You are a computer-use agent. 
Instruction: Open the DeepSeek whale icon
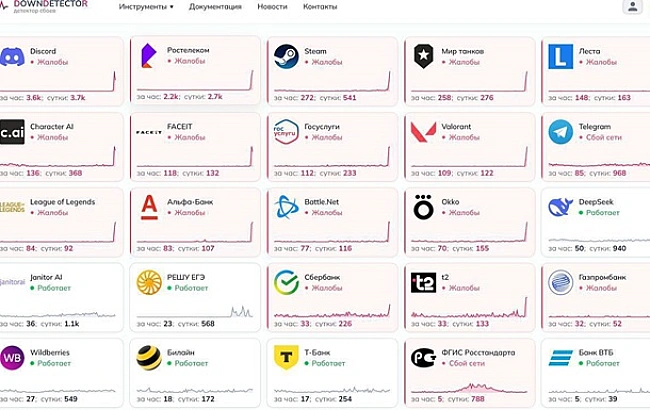(x=561, y=207)
